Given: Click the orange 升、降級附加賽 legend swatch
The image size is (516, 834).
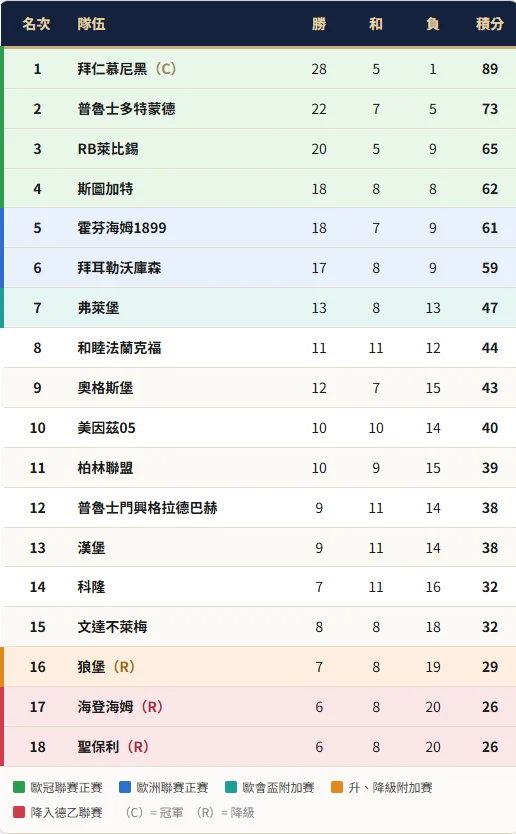Looking at the screenshot, I should tap(337, 787).
